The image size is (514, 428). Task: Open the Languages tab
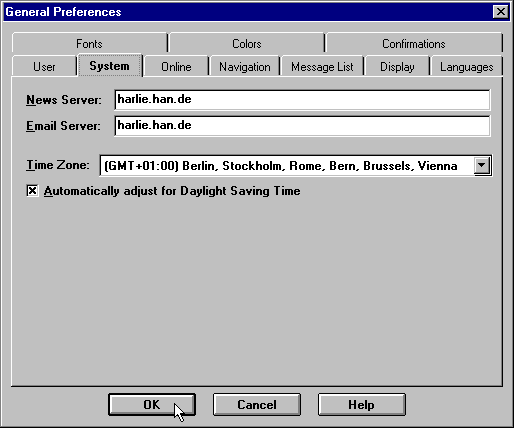point(467,67)
